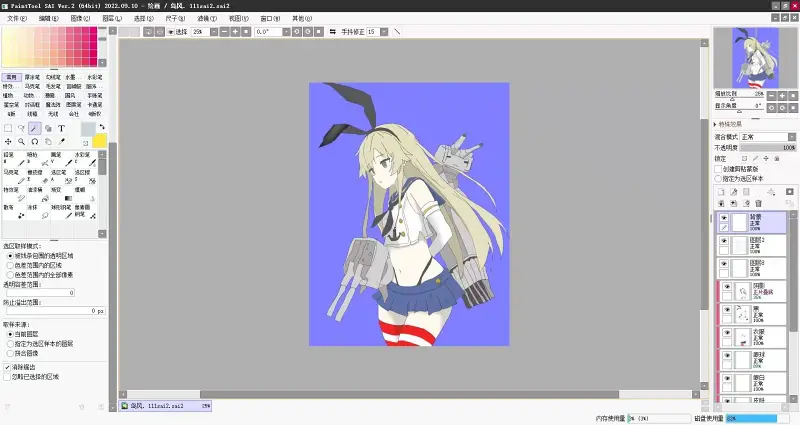Open the blend mode dropdown in layer panel
This screenshot has height=425, width=800.
[x=791, y=137]
